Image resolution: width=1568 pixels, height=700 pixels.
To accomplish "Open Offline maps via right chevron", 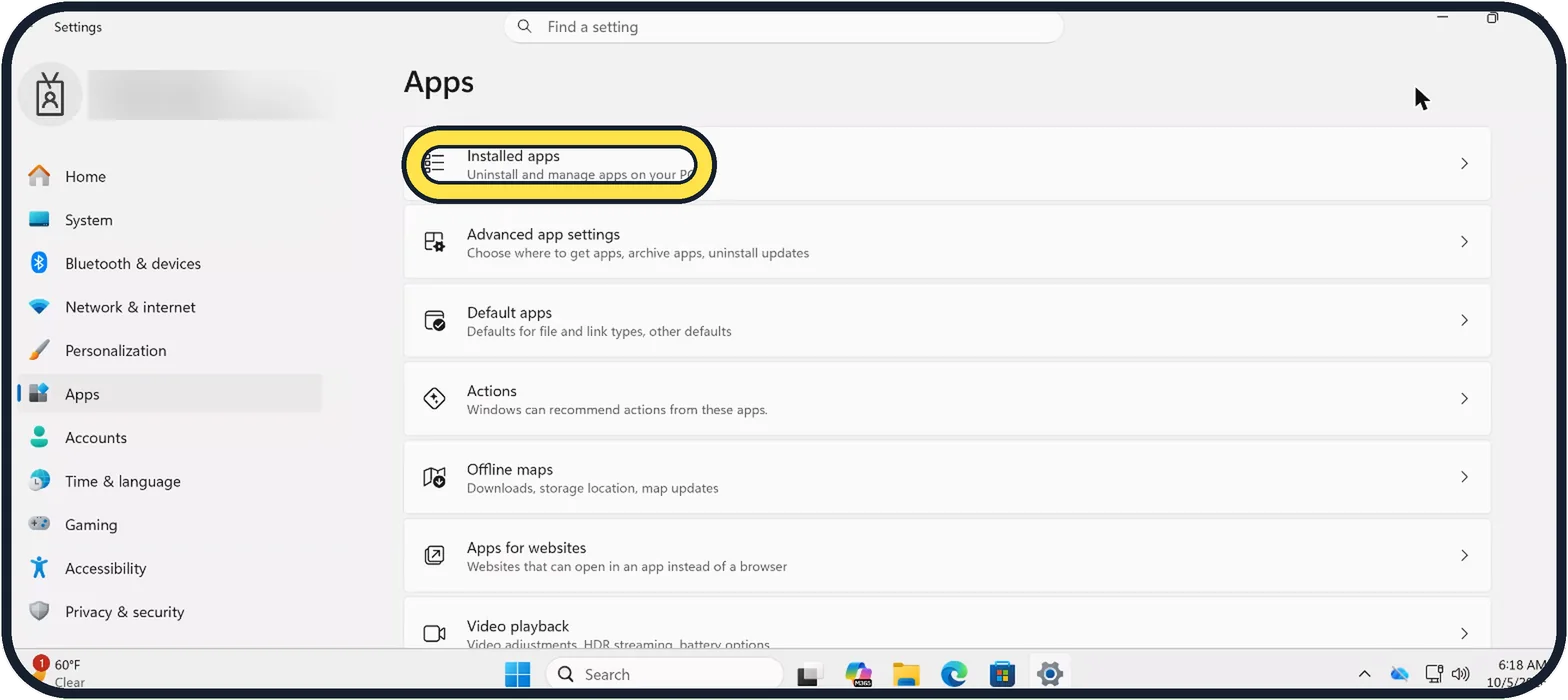I will tap(1464, 477).
